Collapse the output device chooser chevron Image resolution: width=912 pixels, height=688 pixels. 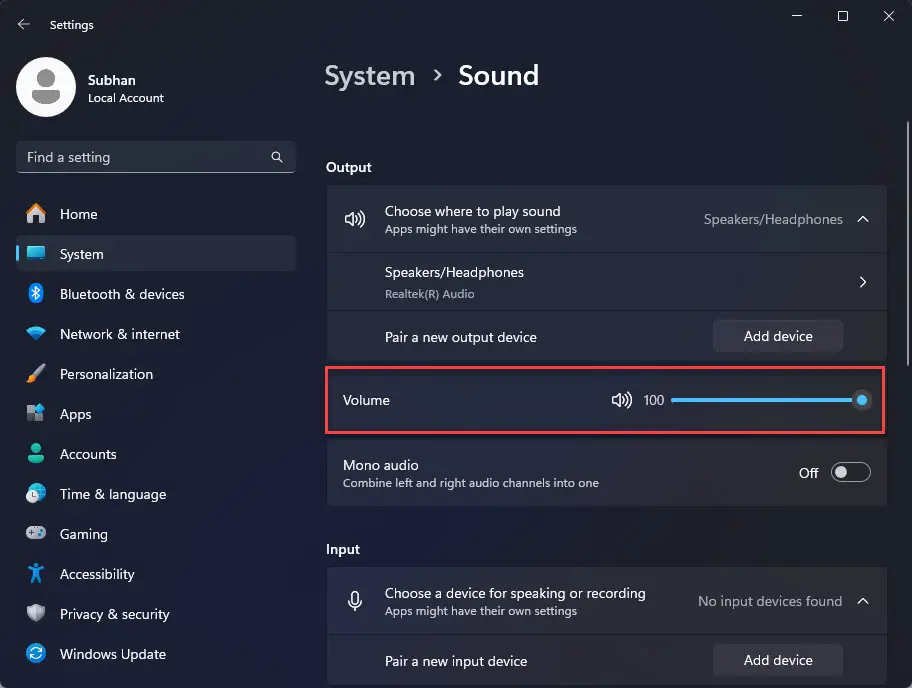(863, 219)
